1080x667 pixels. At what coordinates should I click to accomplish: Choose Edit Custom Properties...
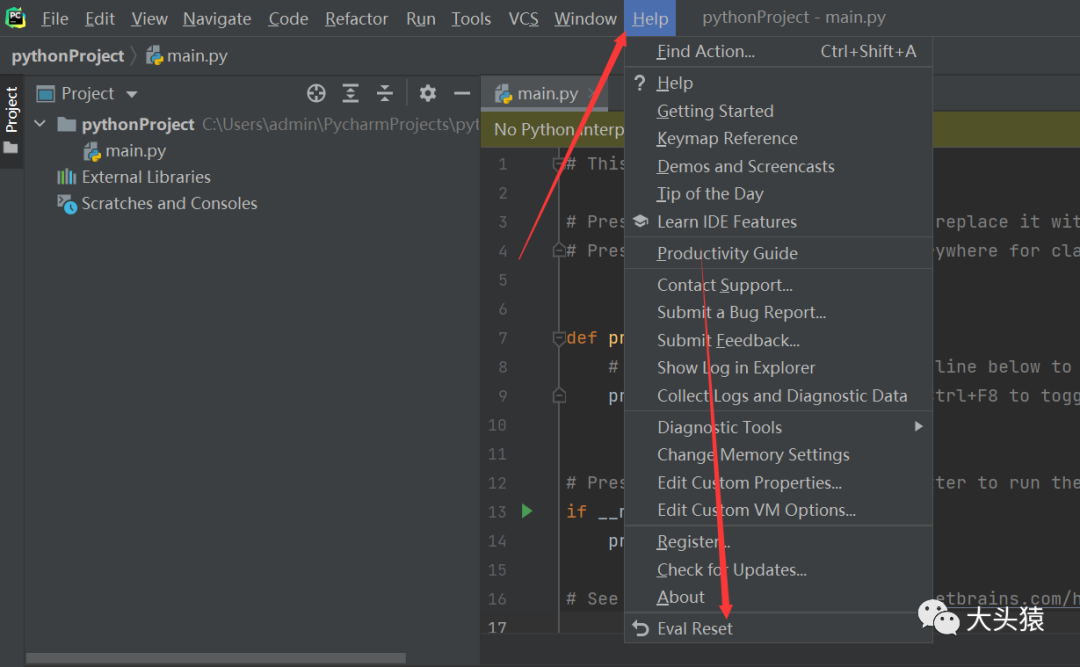[778, 482]
